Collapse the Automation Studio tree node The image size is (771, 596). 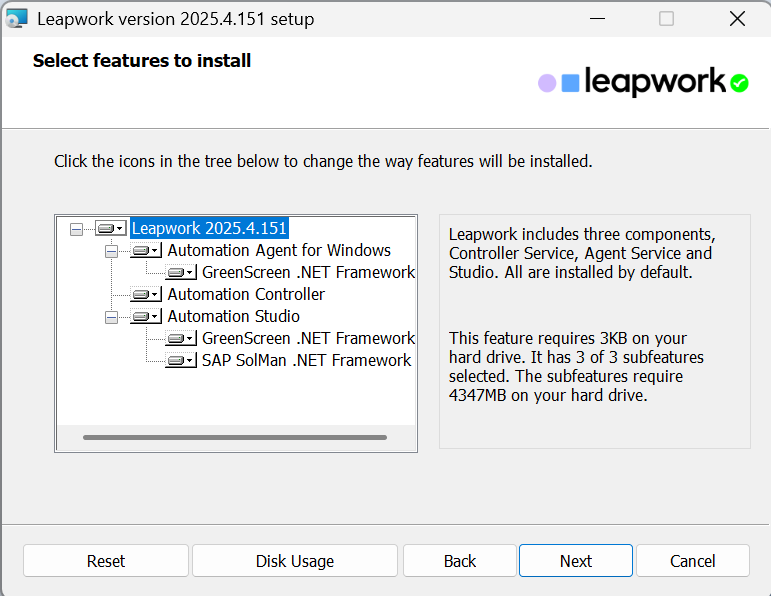(x=111, y=317)
